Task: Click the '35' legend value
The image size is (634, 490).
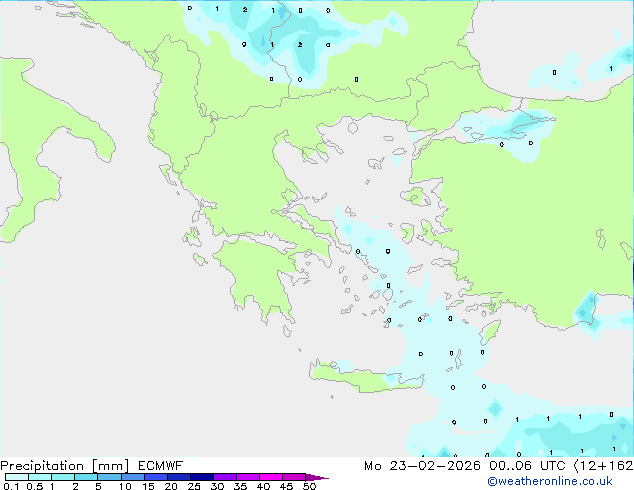Action: [240, 486]
